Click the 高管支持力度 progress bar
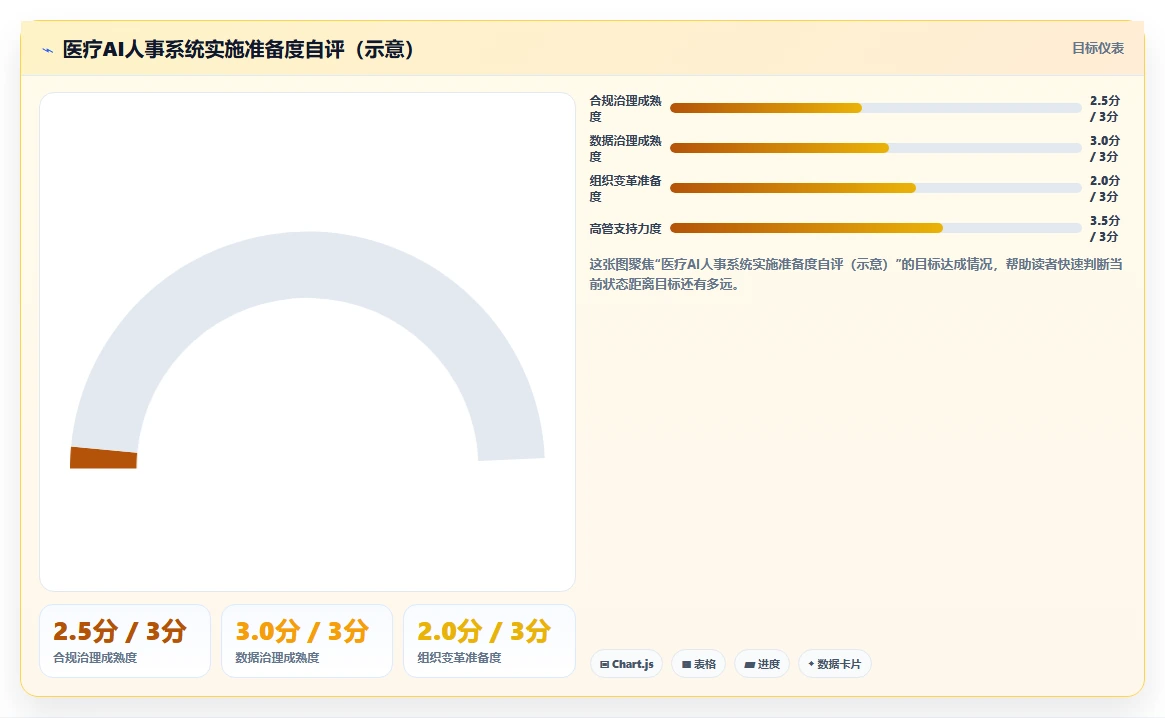This screenshot has height=718, width=1165. click(875, 228)
